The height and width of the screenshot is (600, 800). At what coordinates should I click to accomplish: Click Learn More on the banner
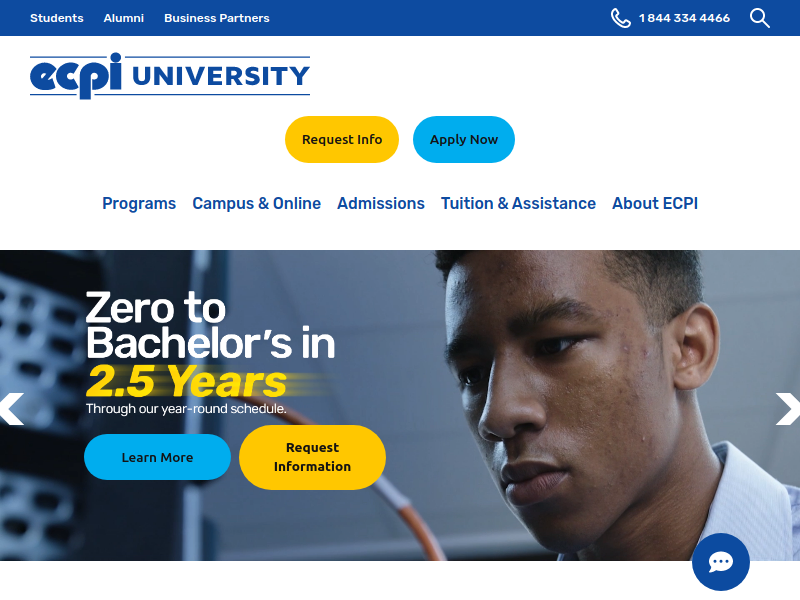click(x=157, y=457)
